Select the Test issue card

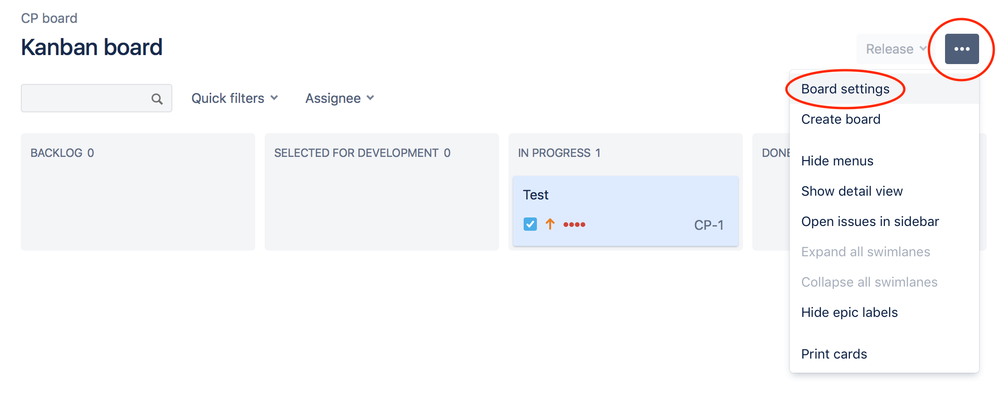point(625,211)
